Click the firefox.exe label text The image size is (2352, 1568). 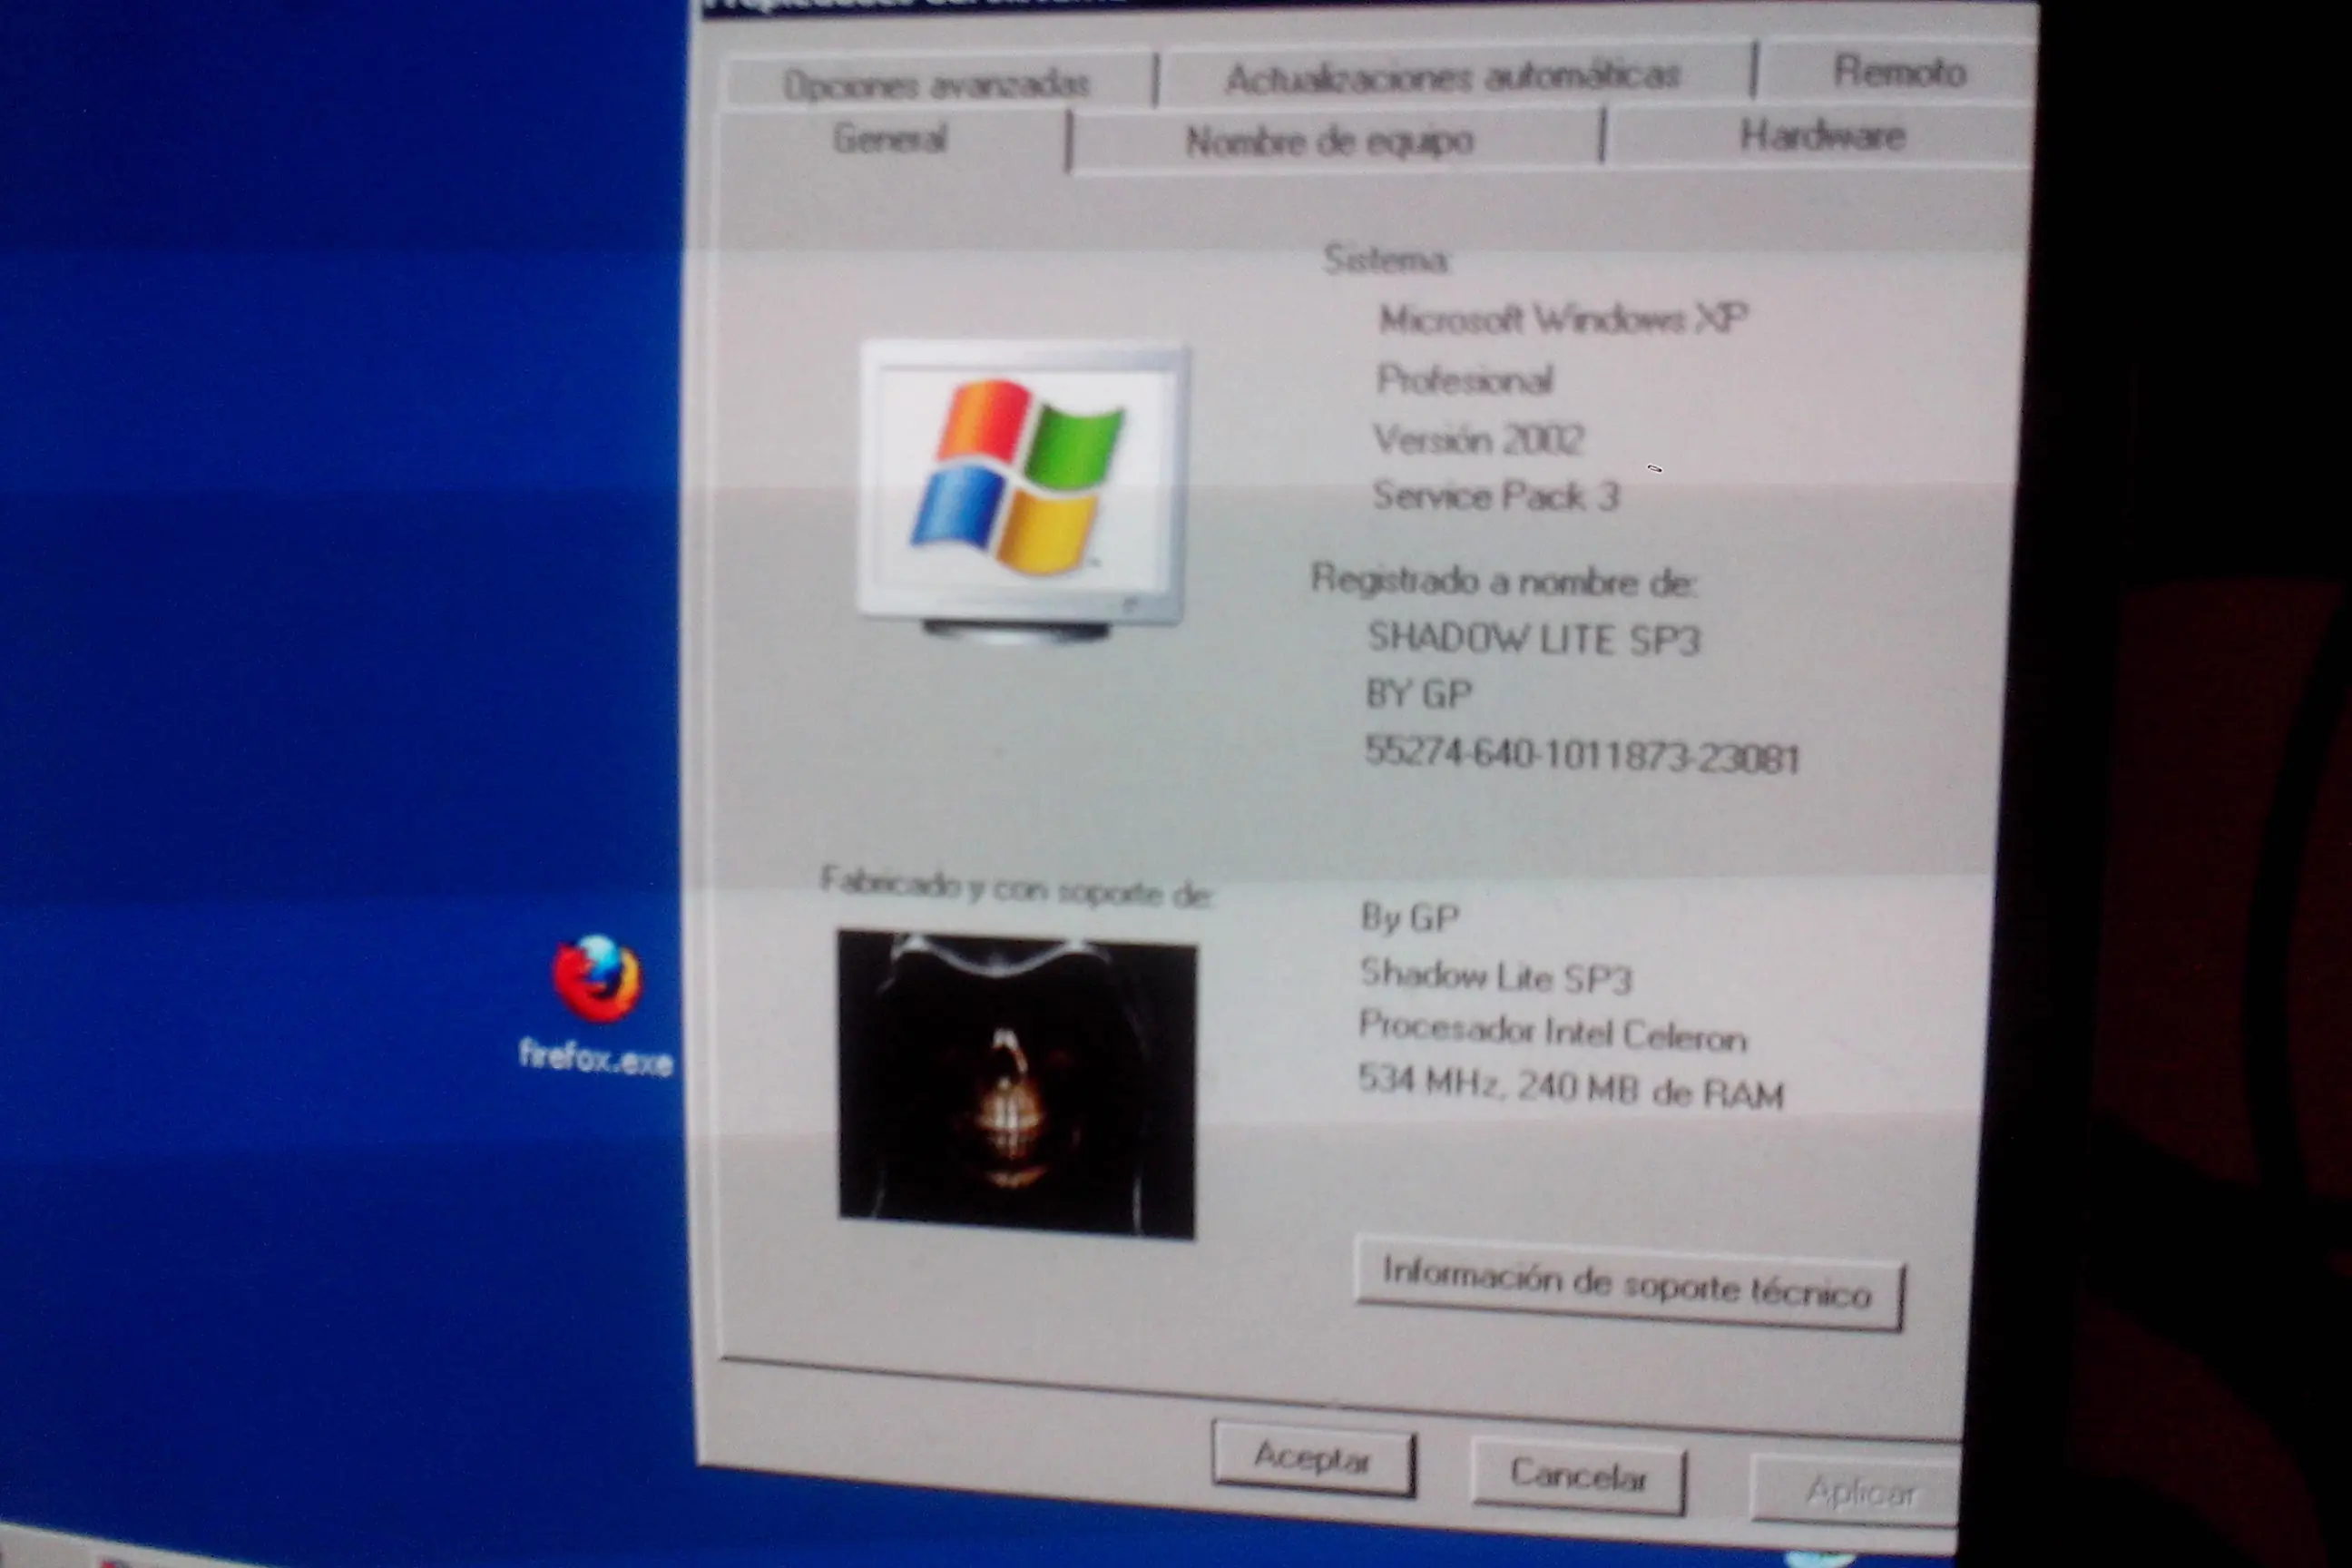(596, 1057)
